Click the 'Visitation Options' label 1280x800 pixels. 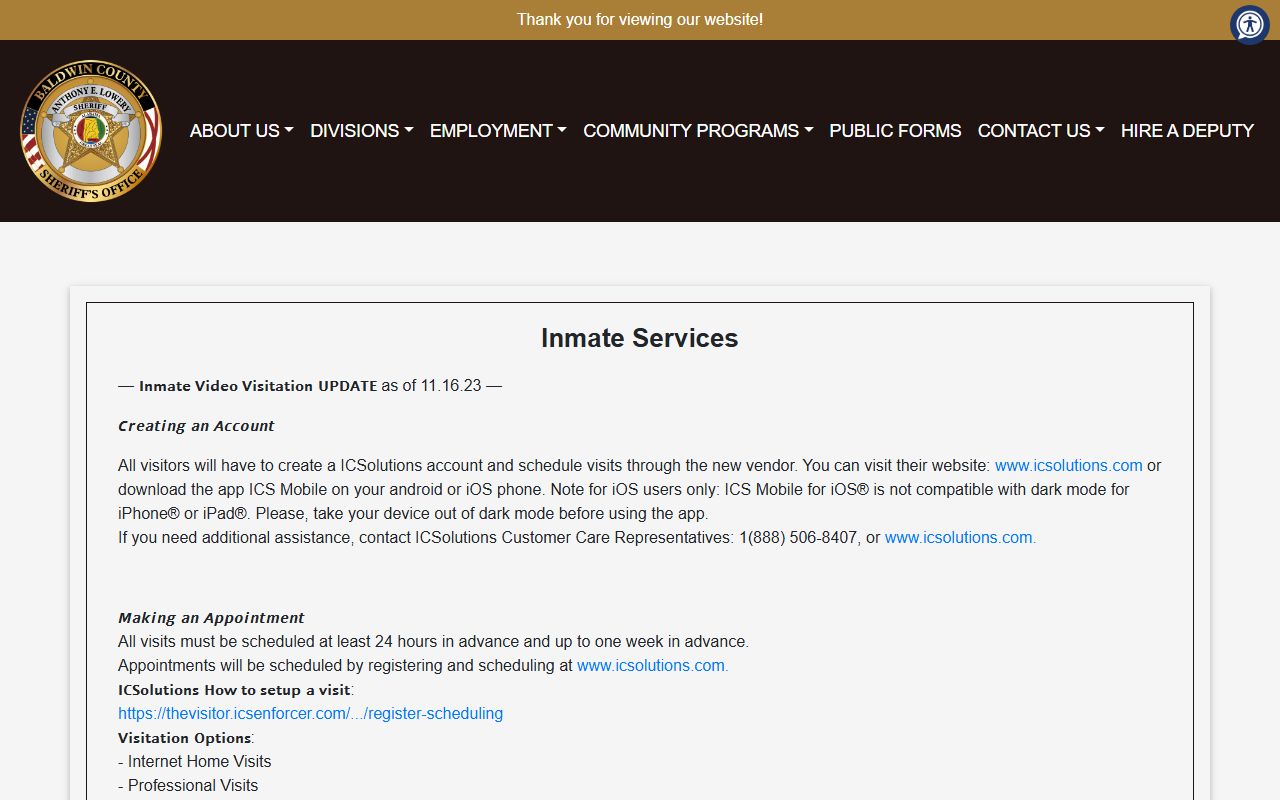(185, 738)
